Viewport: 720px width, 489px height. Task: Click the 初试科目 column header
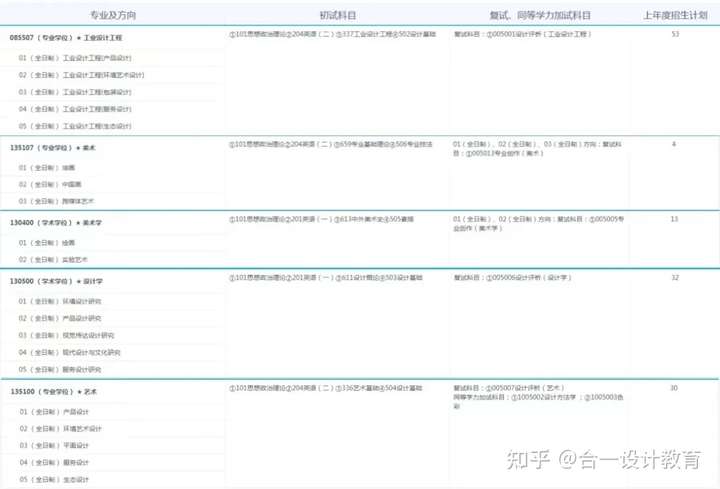(x=338, y=15)
